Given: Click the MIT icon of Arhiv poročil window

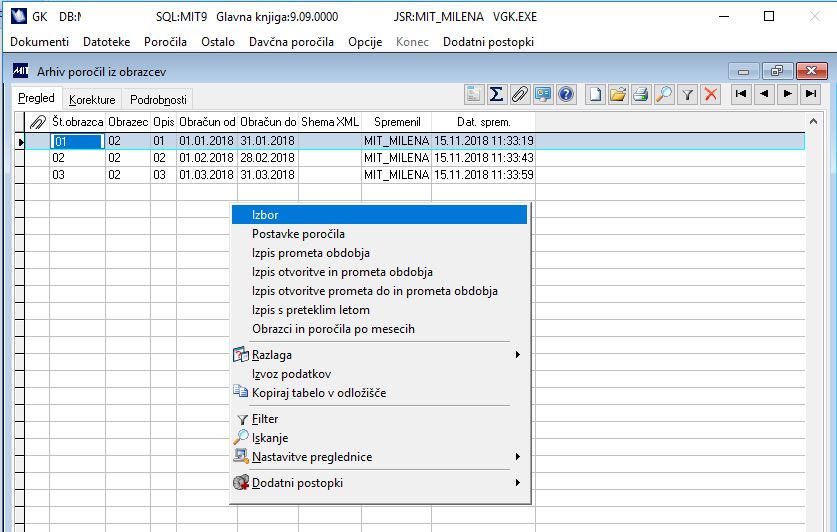Looking at the screenshot, I should coord(21,70).
